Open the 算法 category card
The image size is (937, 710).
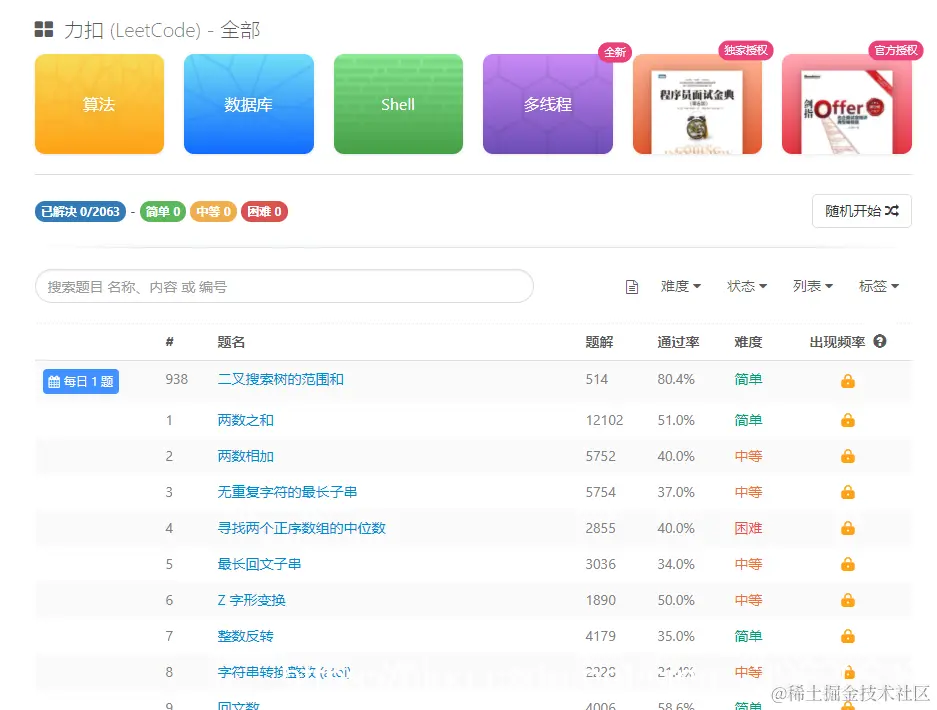click(99, 104)
